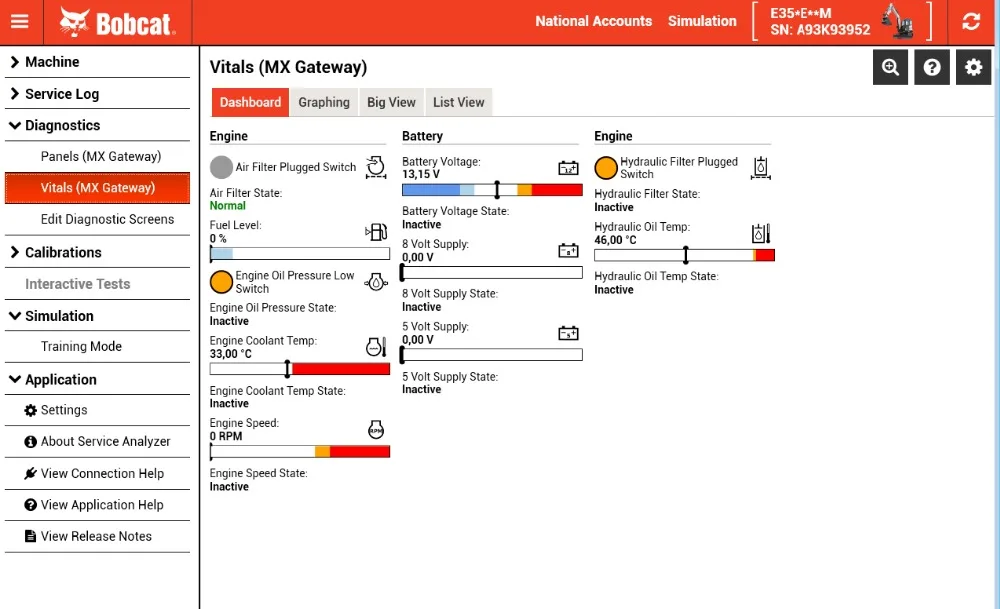Screen dimensions: 1000x609
Task: Click the View Connection Help plug icon
Action: (31, 473)
